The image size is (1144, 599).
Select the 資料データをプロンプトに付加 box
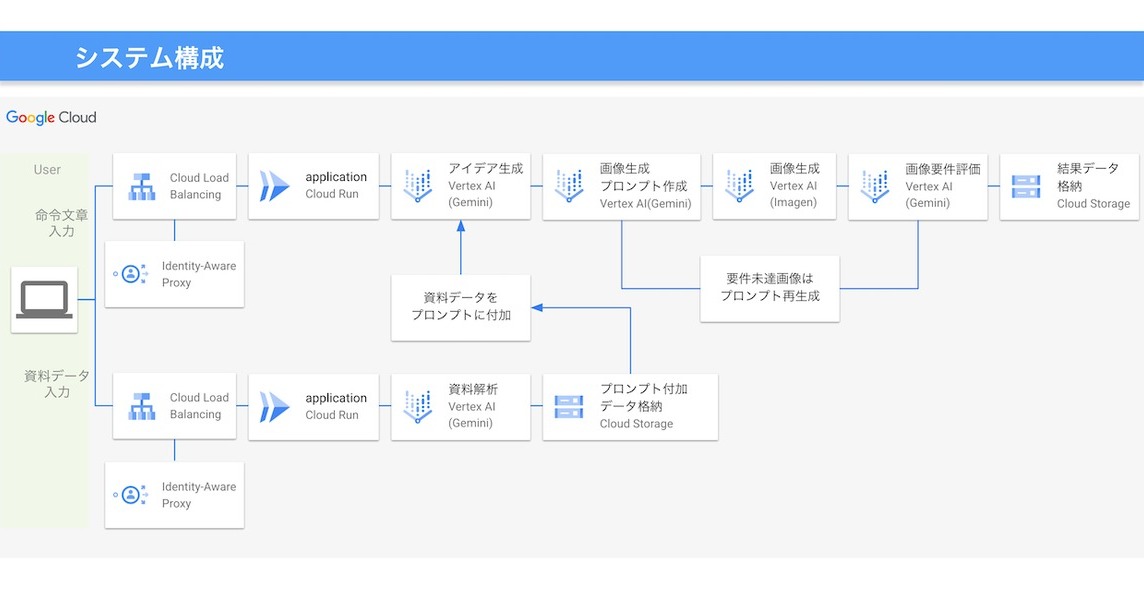point(460,307)
